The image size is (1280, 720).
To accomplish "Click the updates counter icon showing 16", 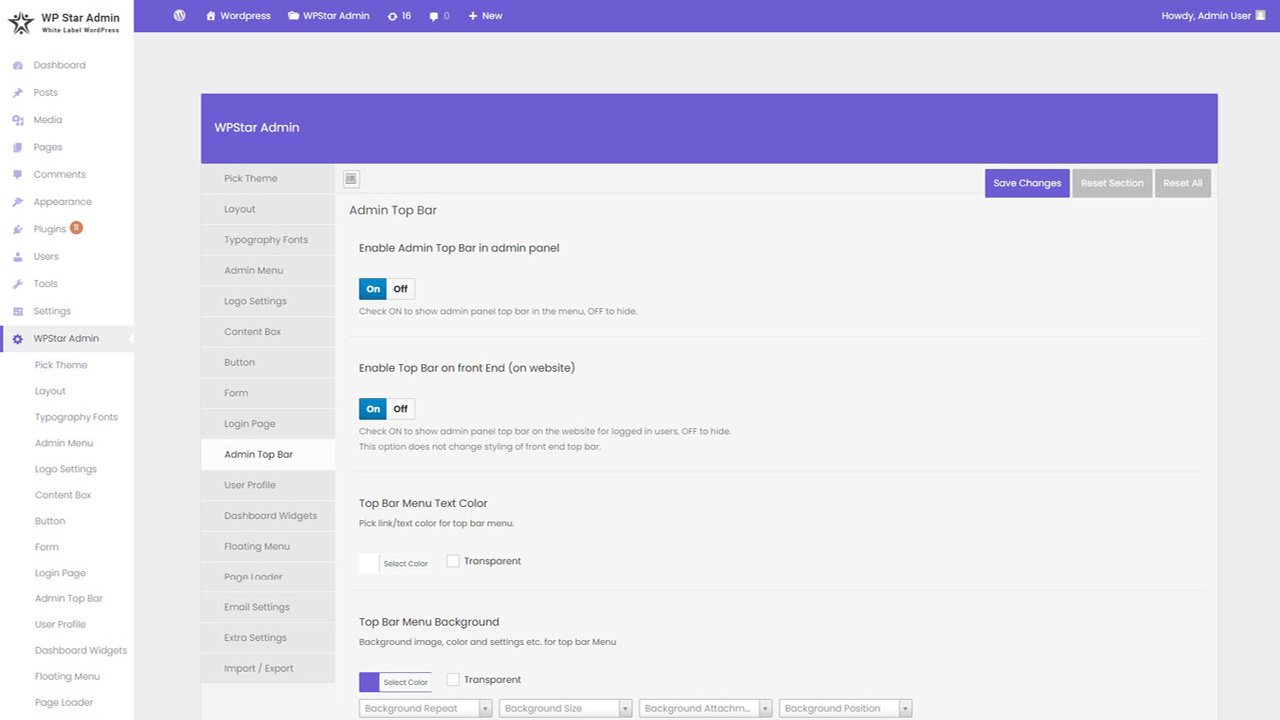I will [392, 16].
